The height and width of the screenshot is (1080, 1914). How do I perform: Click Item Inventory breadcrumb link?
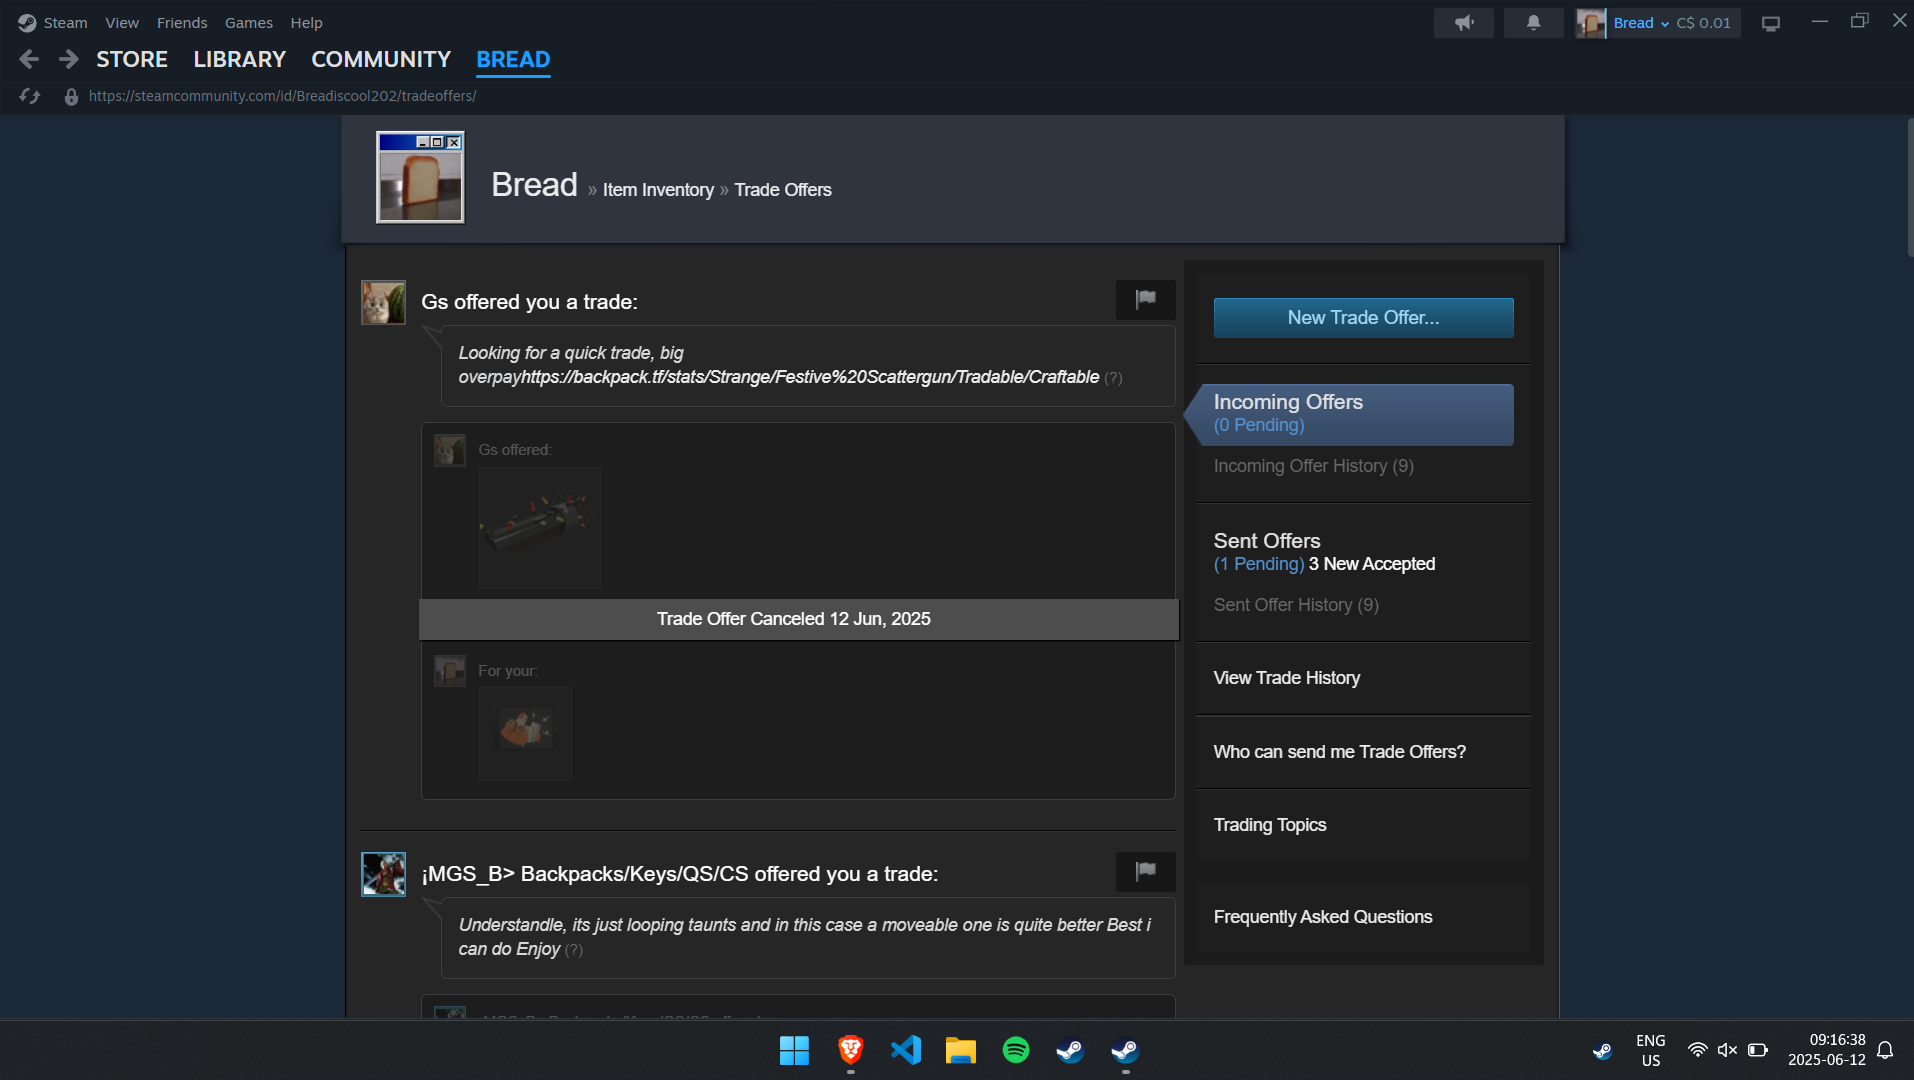point(658,190)
